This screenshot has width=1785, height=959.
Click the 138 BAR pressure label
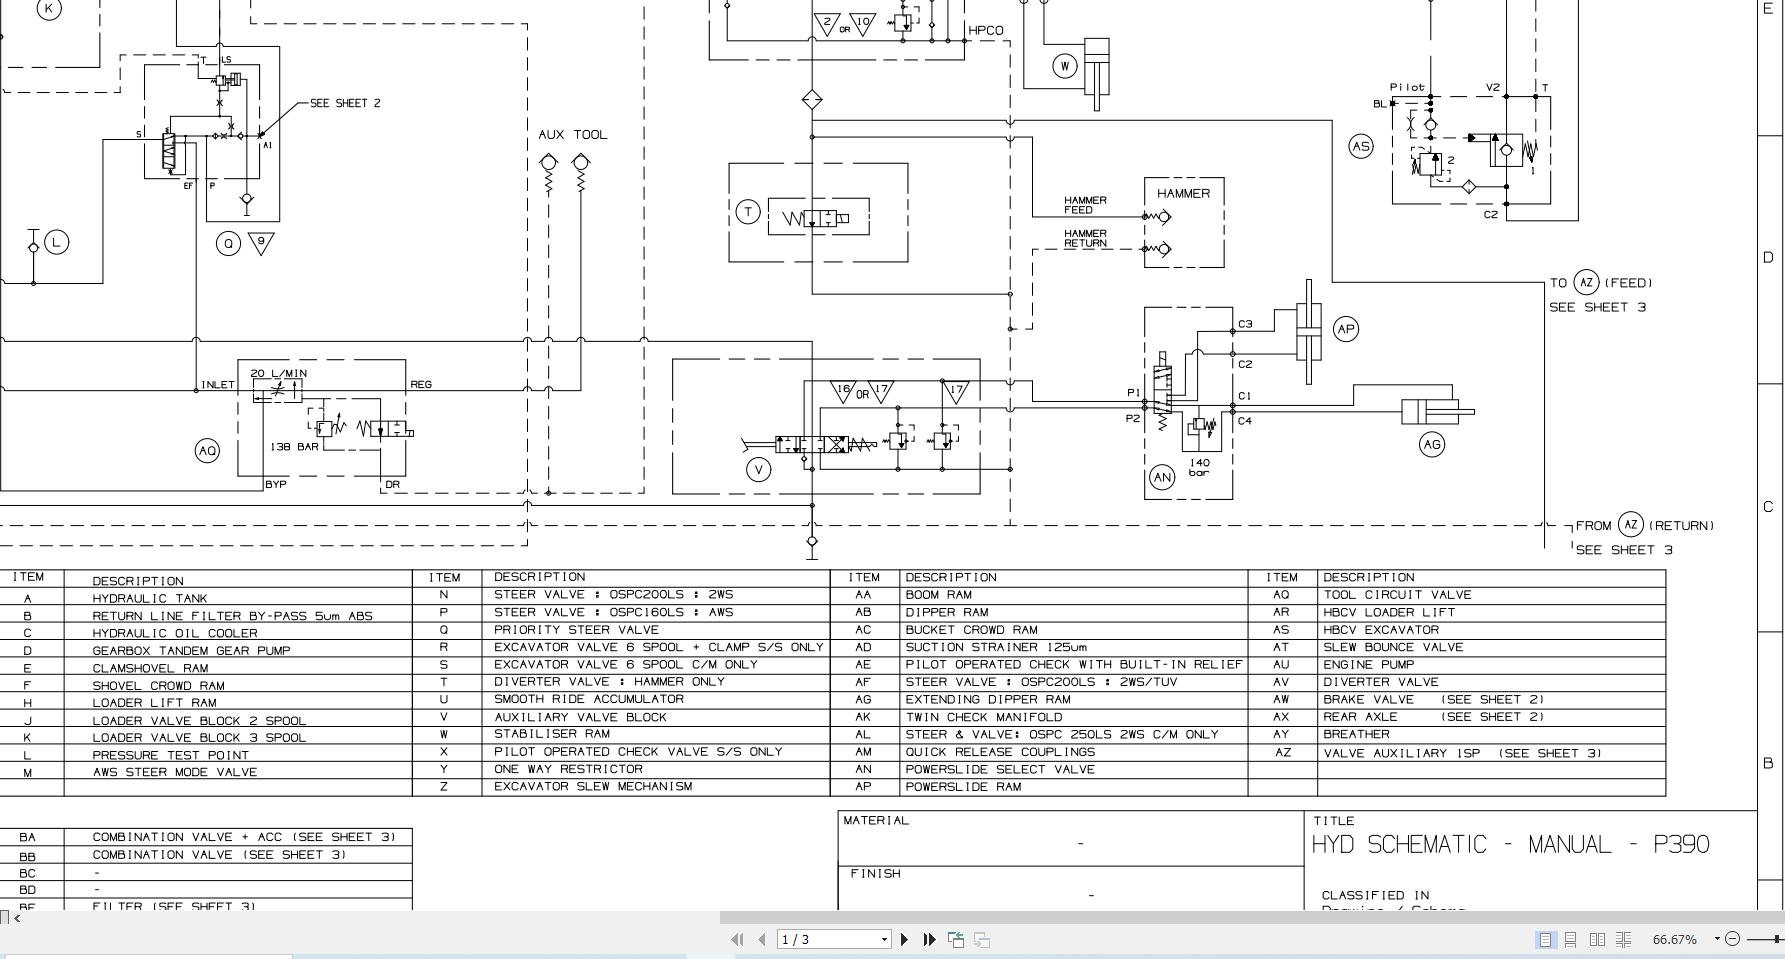click(294, 446)
